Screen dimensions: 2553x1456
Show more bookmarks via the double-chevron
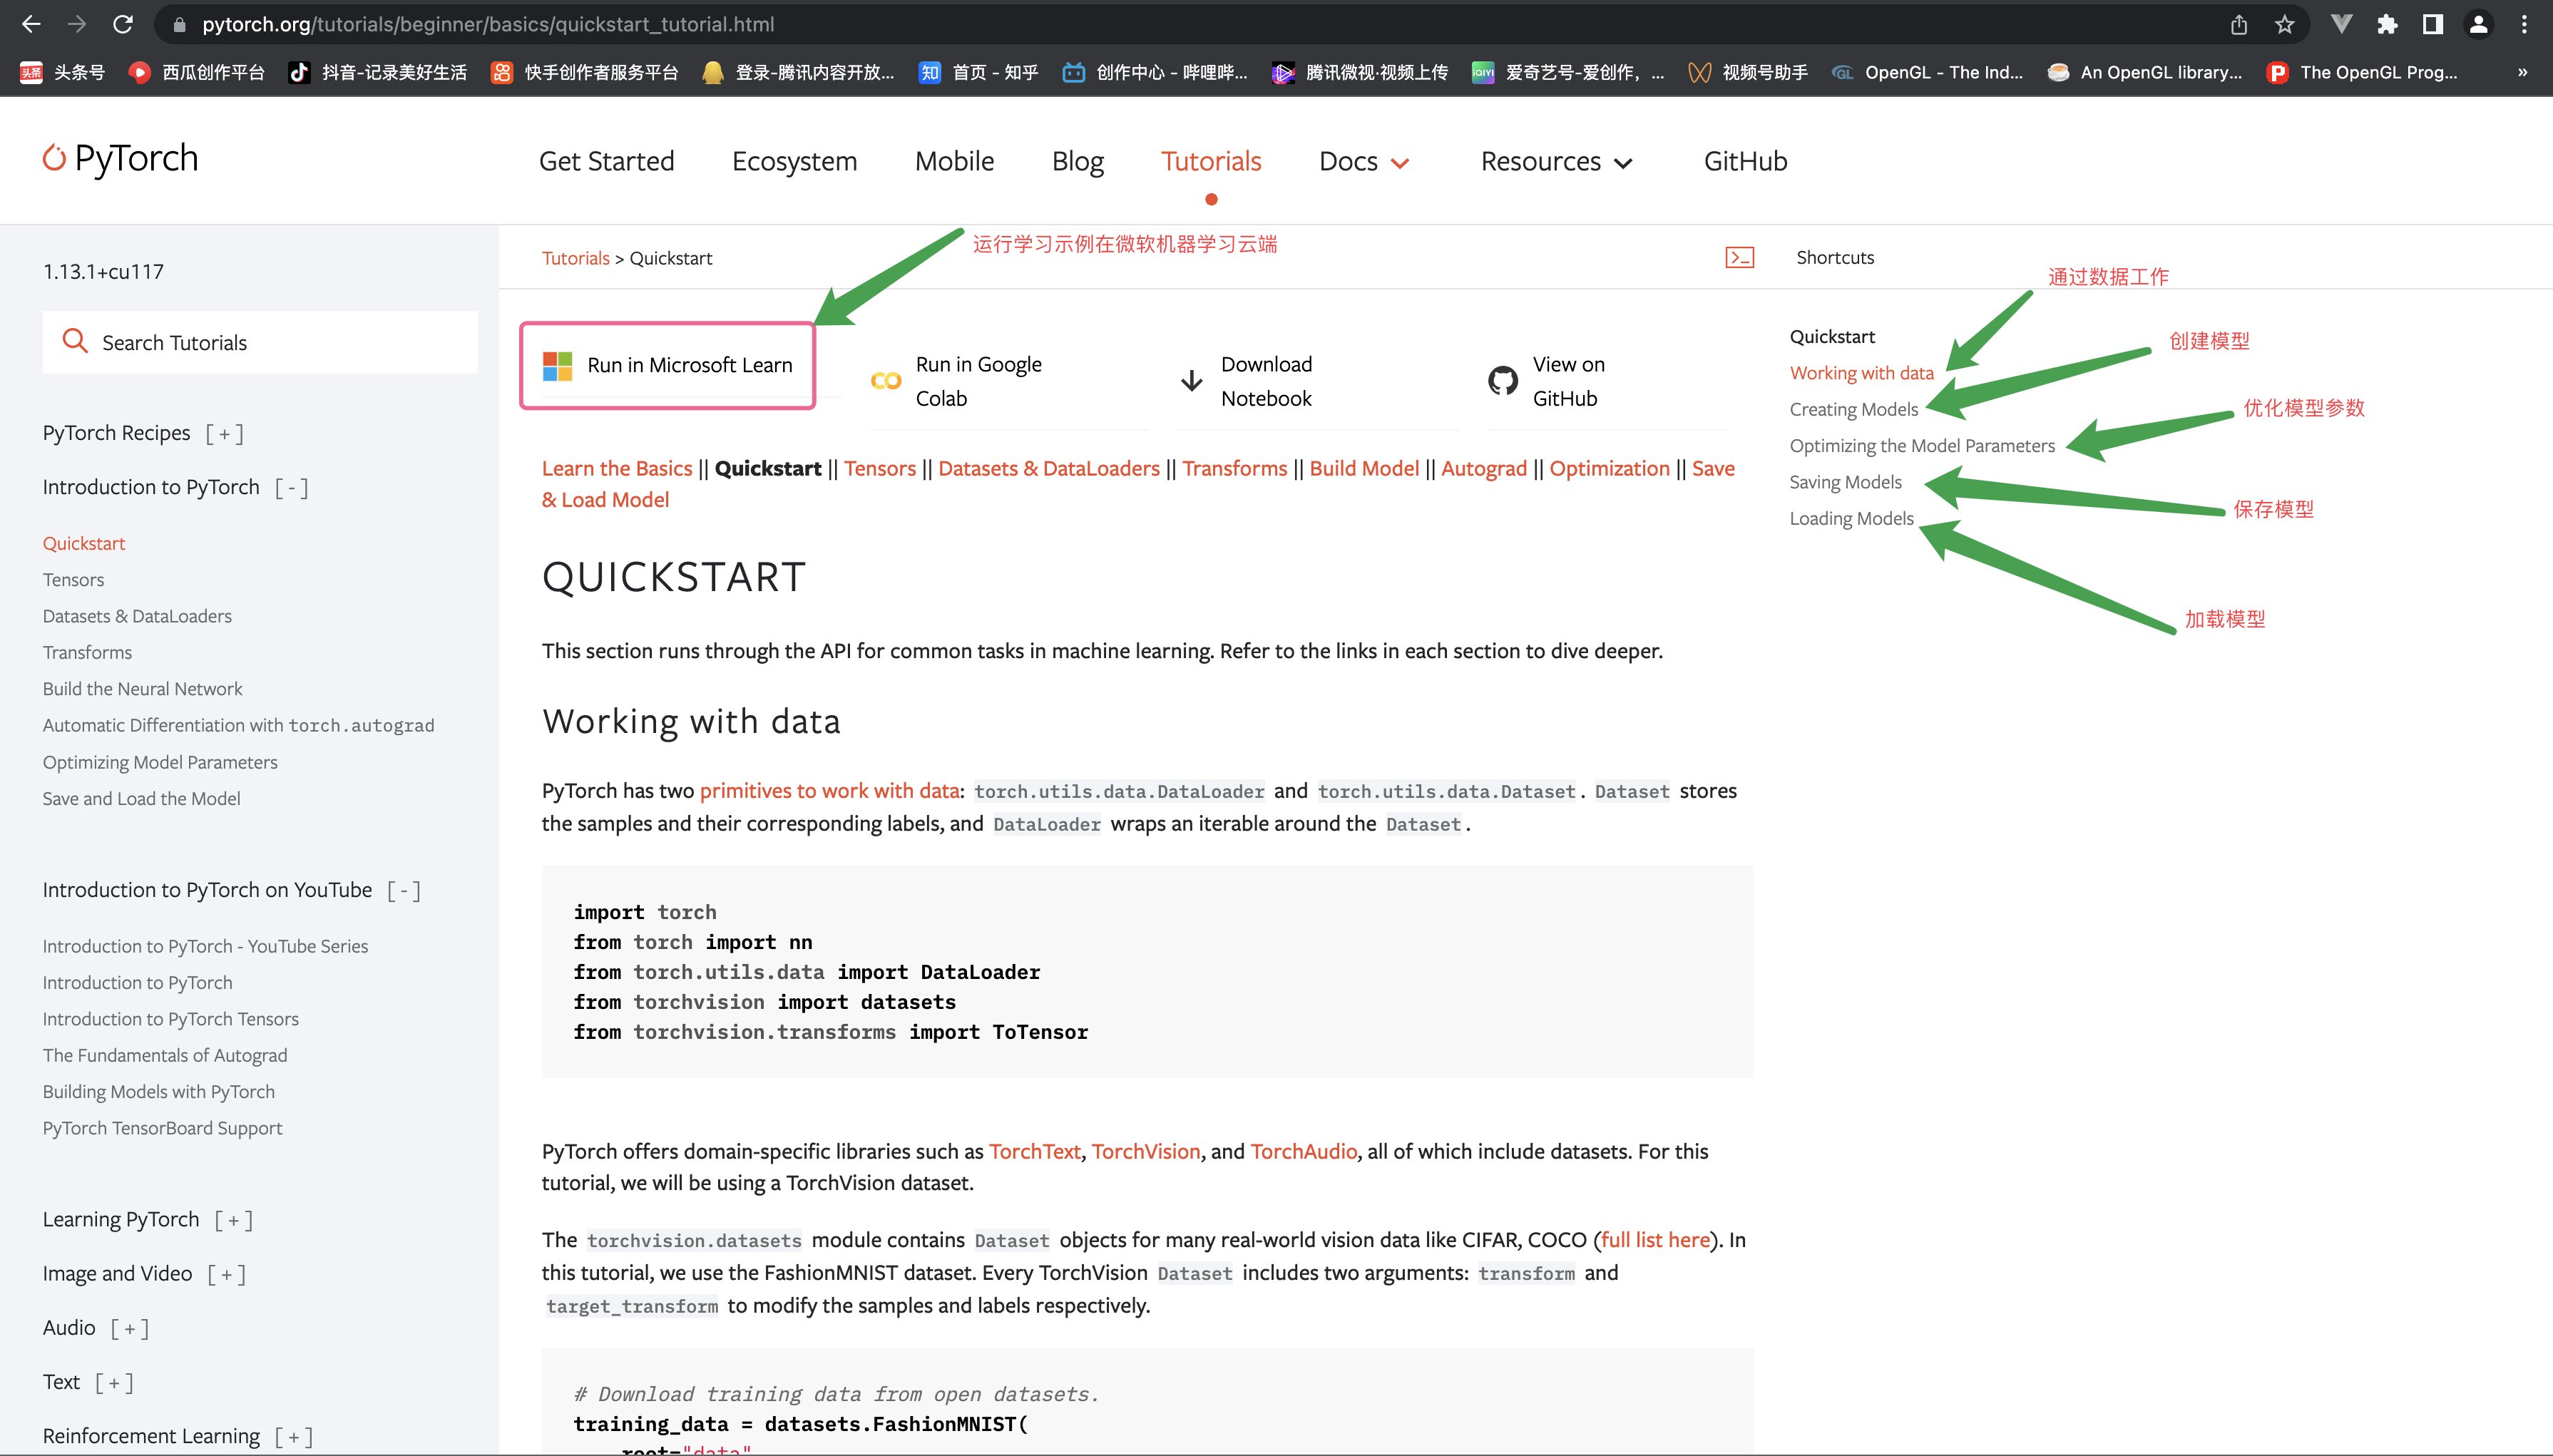[2523, 72]
